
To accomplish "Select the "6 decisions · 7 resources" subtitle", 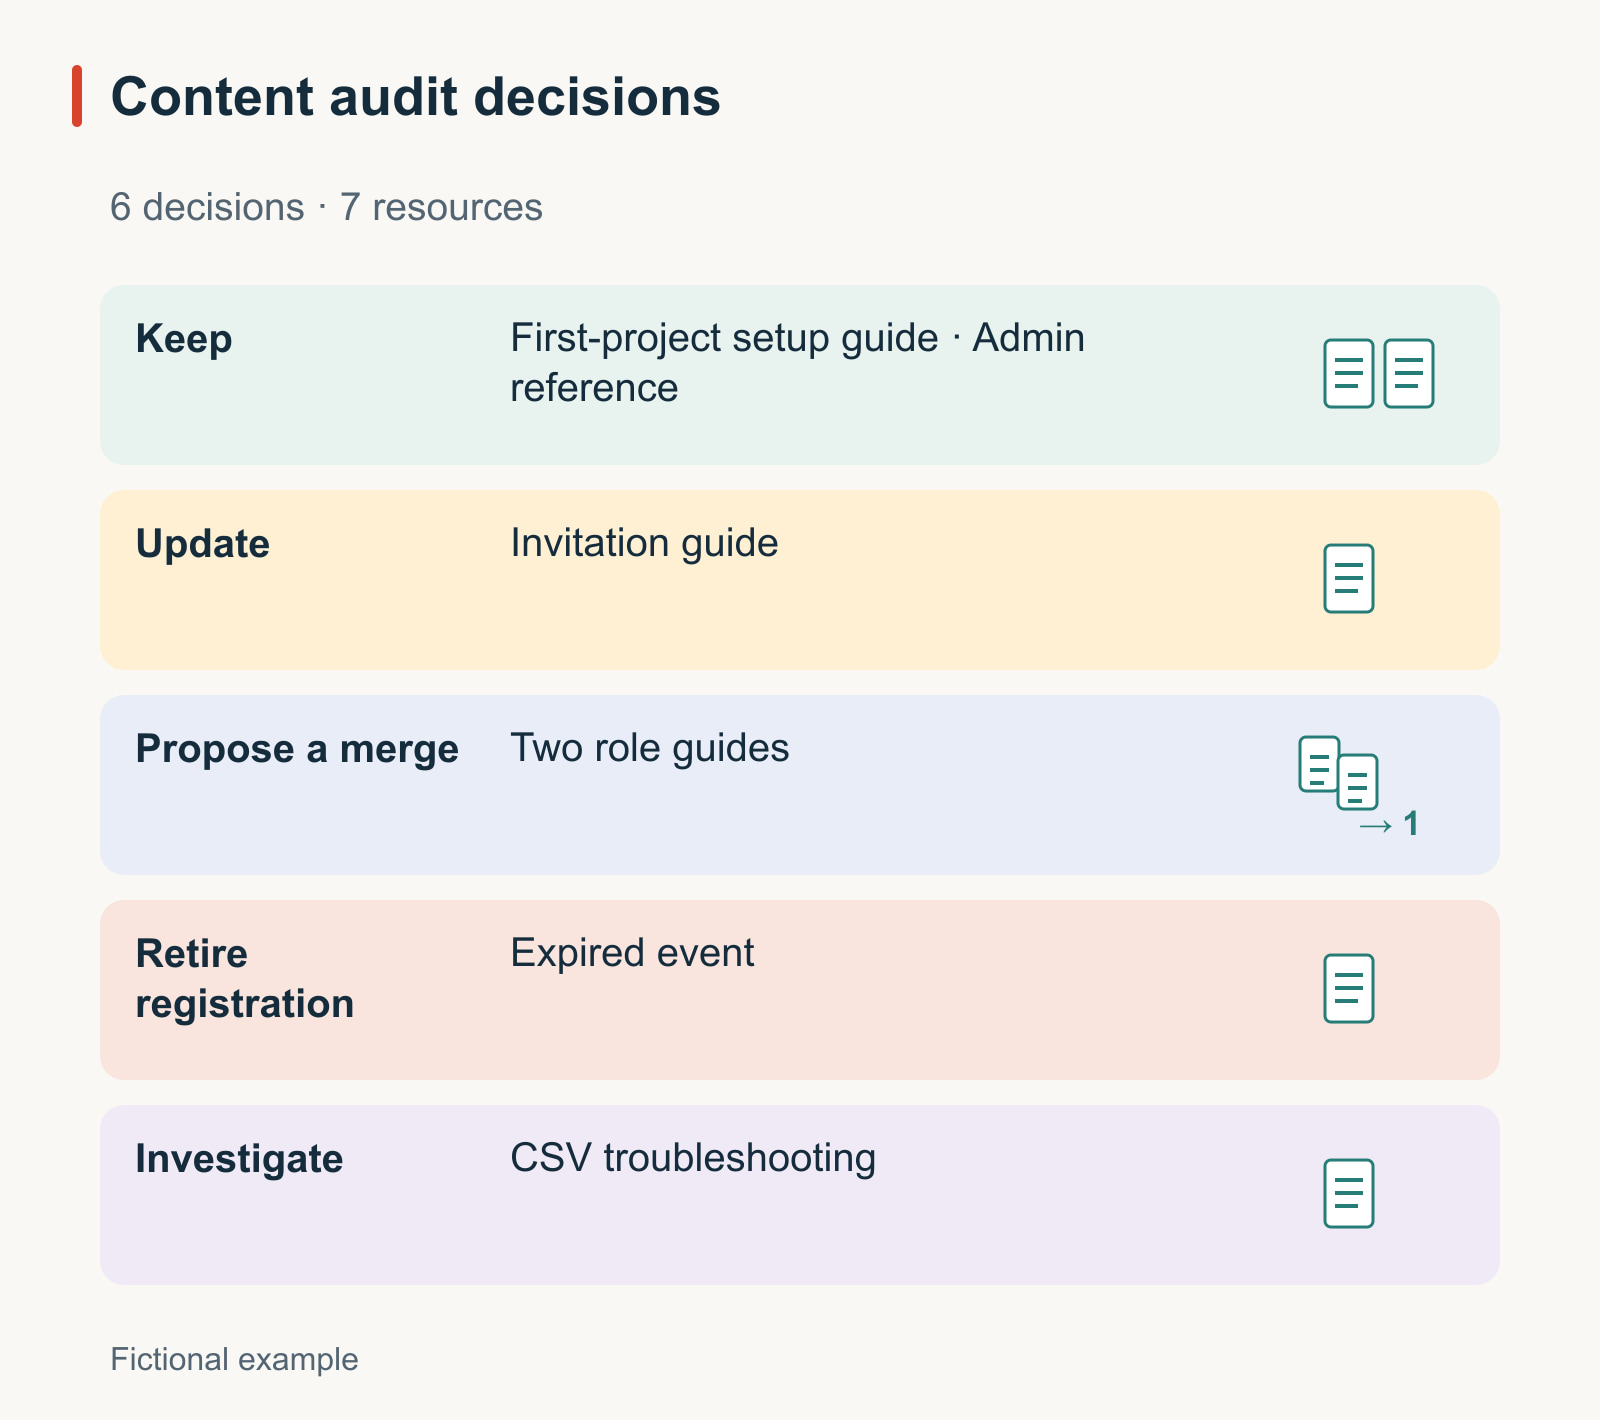I will [x=326, y=207].
